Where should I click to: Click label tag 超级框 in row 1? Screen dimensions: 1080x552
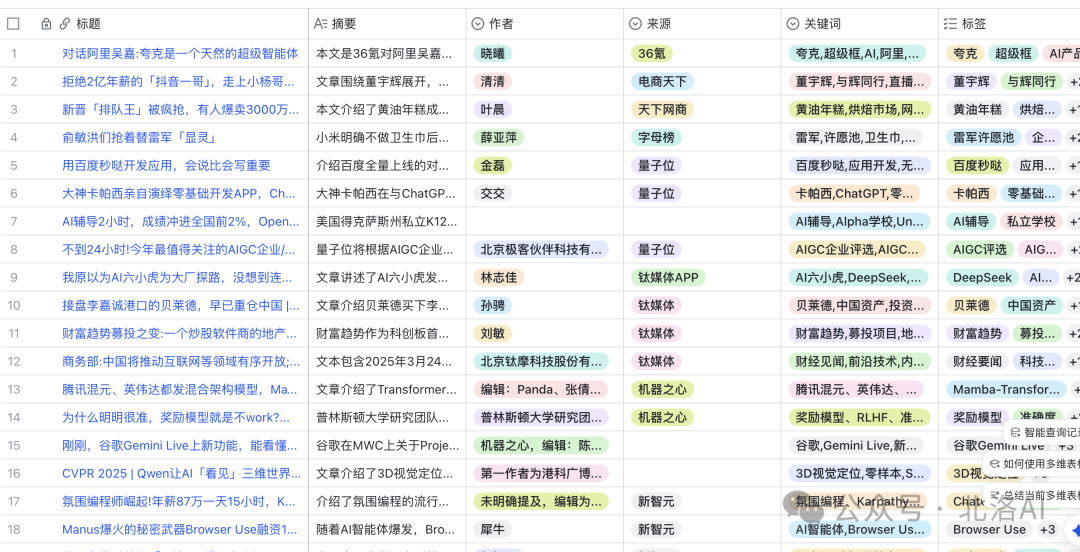coord(1013,54)
